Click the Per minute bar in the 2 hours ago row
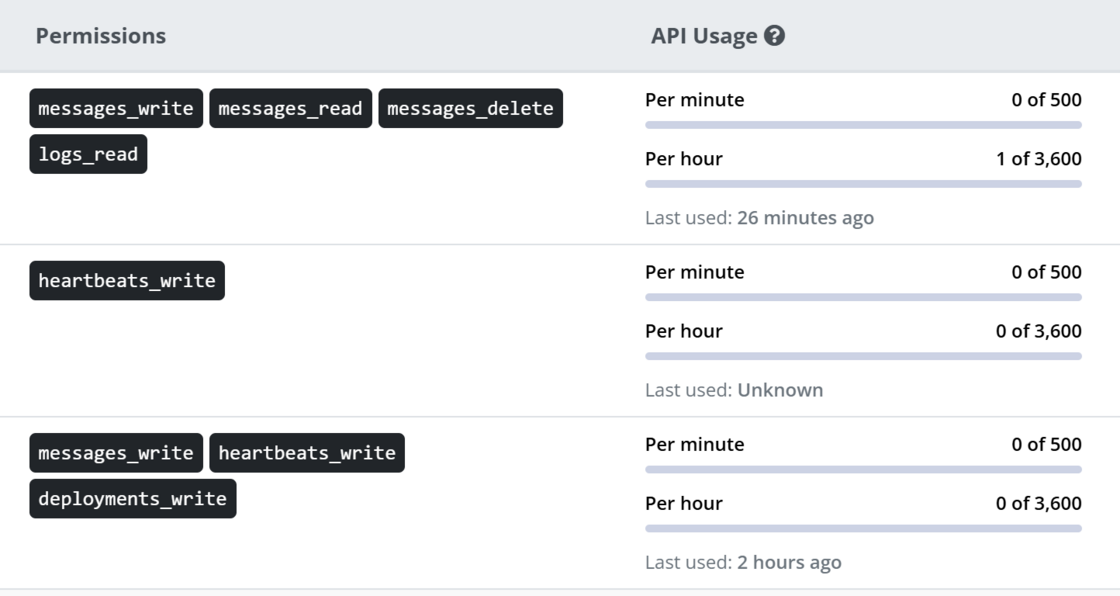 pyautogui.click(x=864, y=470)
